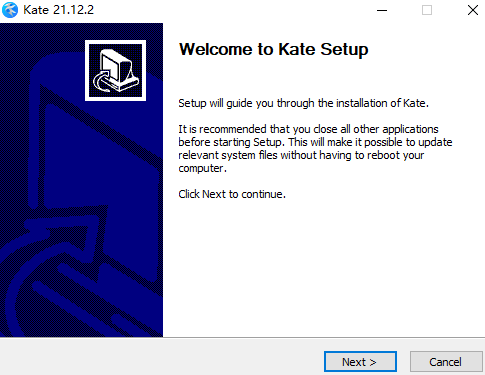Viewport: 485px width, 375px height.
Task: Click the greyed-out maximize window button
Action: pos(427,10)
